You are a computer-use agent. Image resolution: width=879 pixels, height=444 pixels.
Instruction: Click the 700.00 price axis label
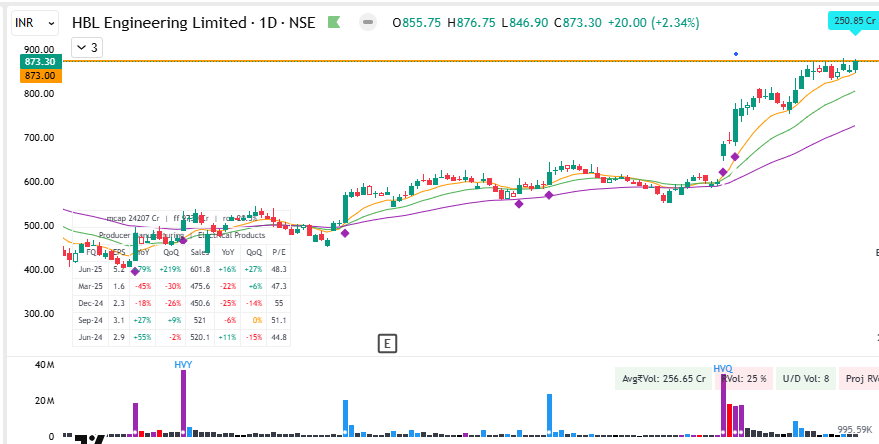(39, 137)
